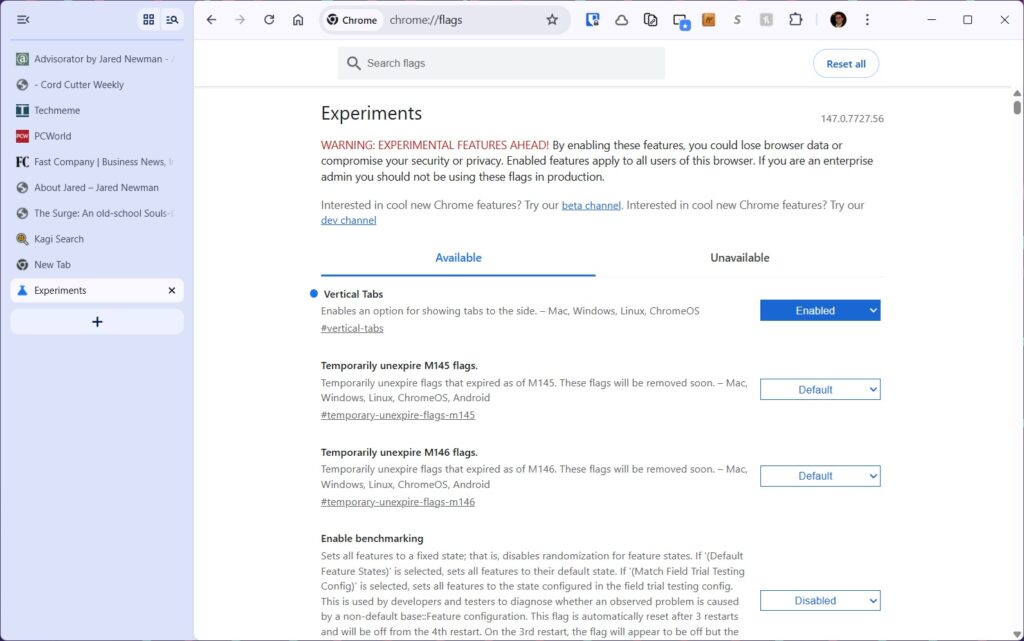Viewport: 1024px width, 641px height.
Task: Open the Vertical Tabs Enabled dropdown
Action: click(820, 311)
